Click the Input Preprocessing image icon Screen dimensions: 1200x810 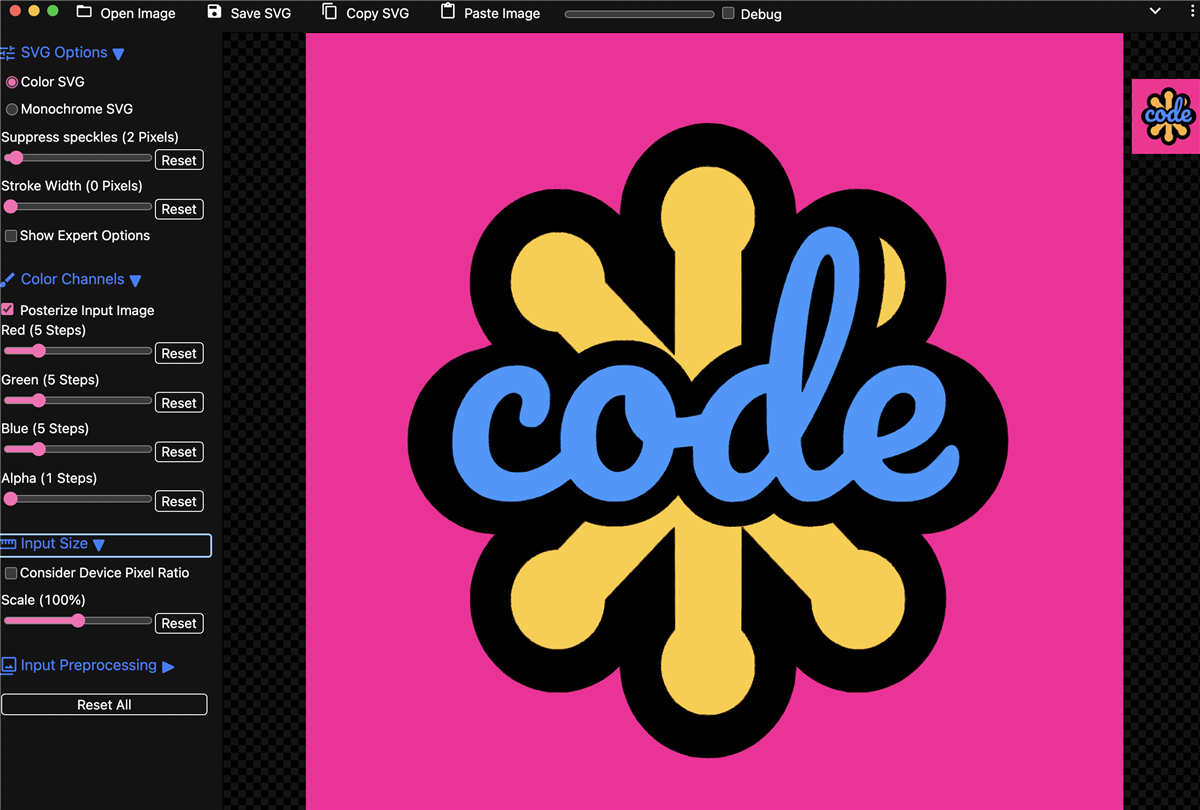8,666
